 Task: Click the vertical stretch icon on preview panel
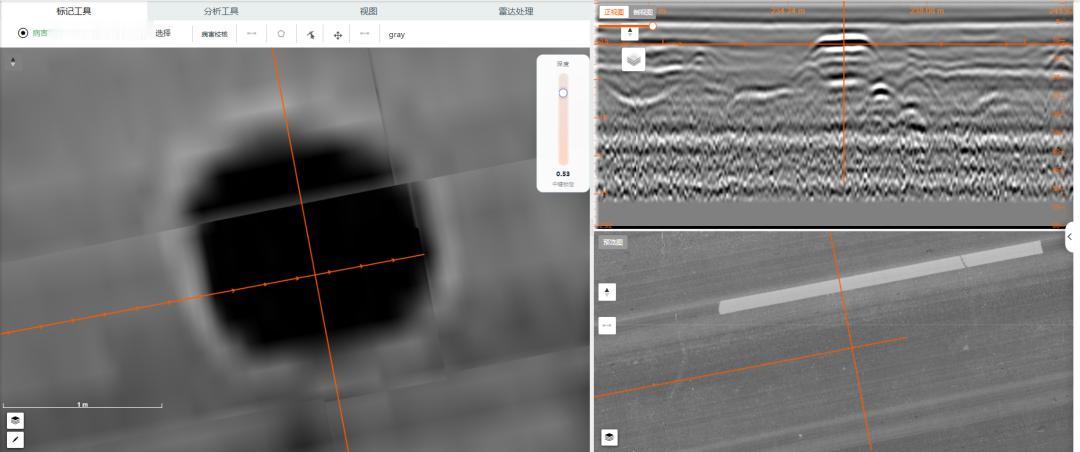click(607, 292)
